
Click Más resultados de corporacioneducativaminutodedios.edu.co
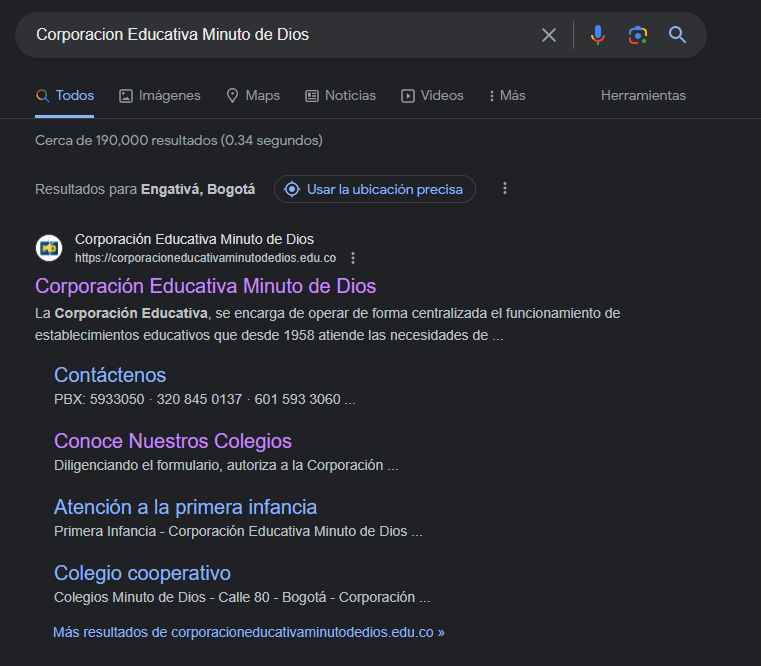(x=248, y=633)
